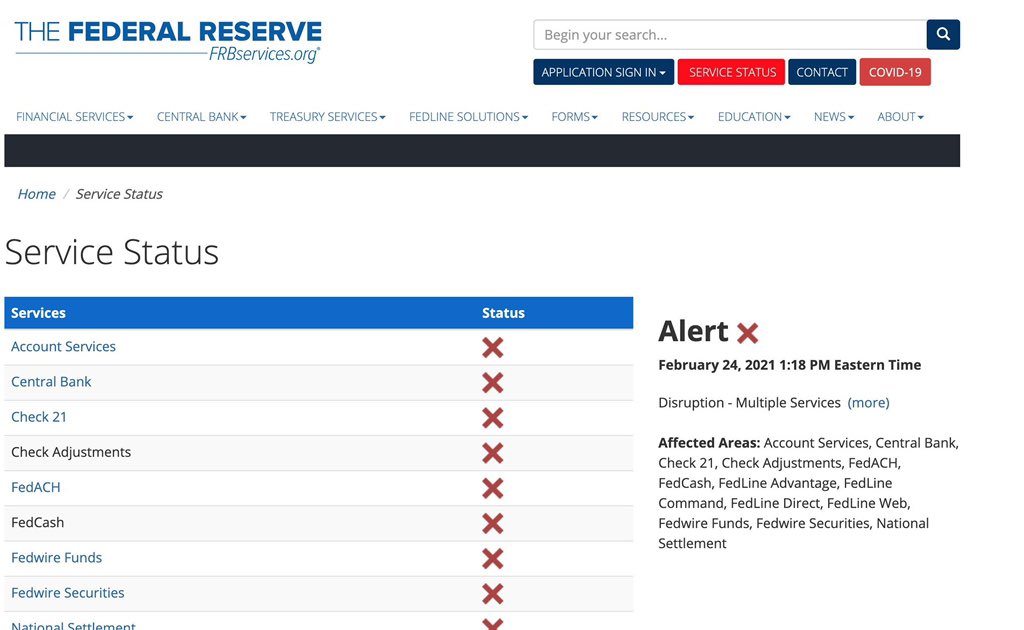Expand the Central Bank nav menu

pos(201,117)
